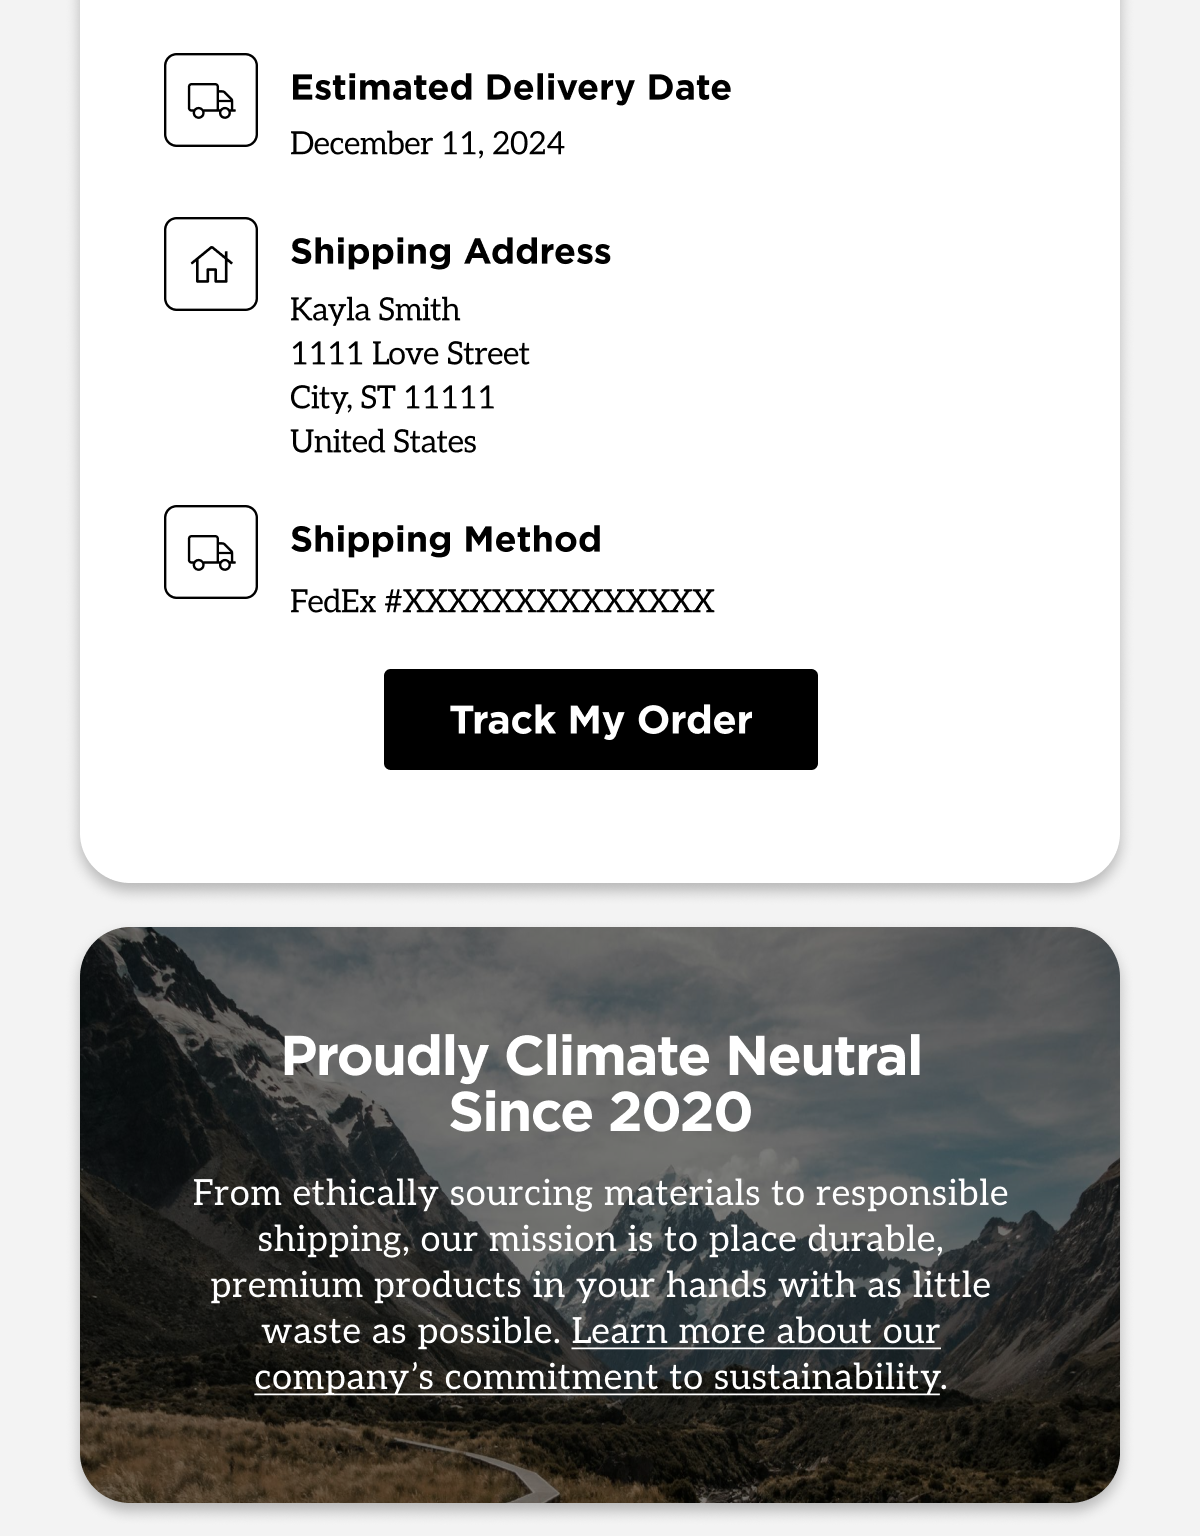Viewport: 1200px width, 1536px height.
Task: Click the FedEx tracking number text
Action: coord(502,602)
